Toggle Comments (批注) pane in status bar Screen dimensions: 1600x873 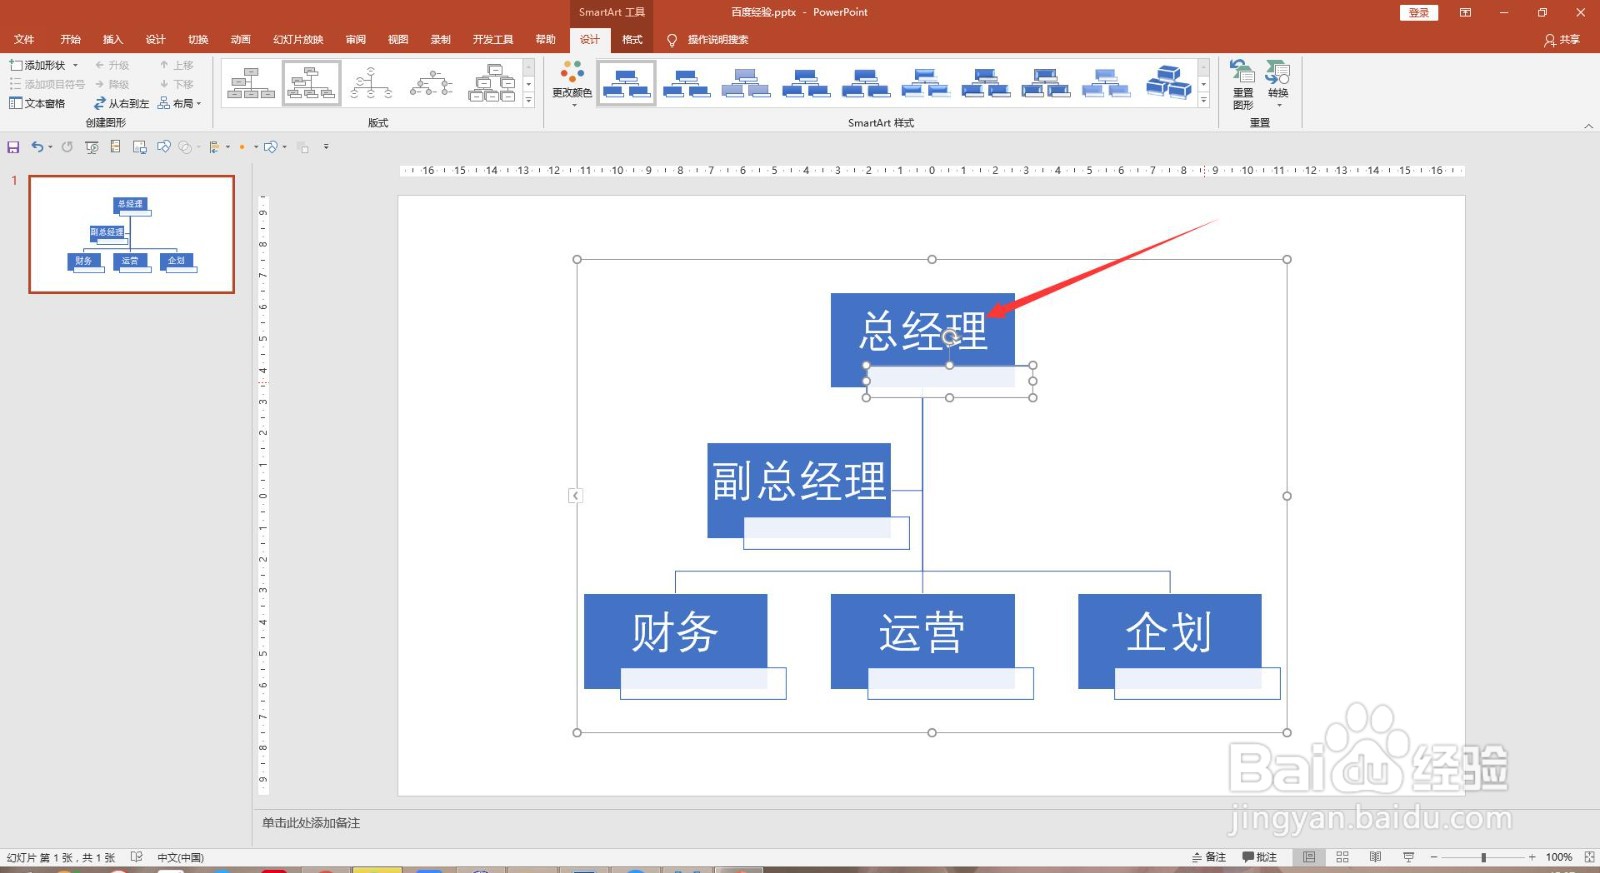pyautogui.click(x=1260, y=857)
